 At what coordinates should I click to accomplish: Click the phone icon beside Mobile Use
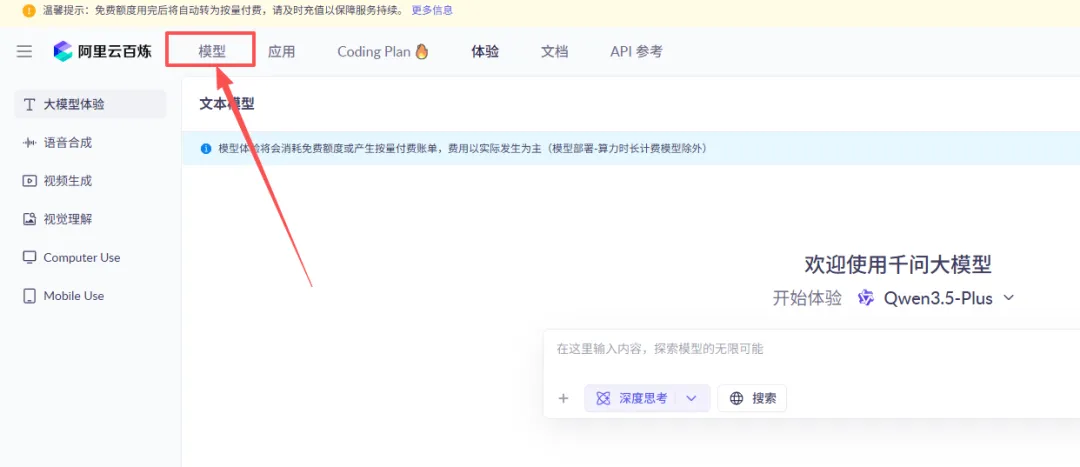point(29,296)
